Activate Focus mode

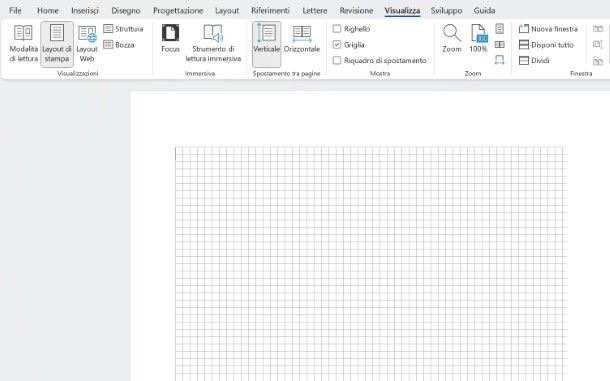(170, 38)
